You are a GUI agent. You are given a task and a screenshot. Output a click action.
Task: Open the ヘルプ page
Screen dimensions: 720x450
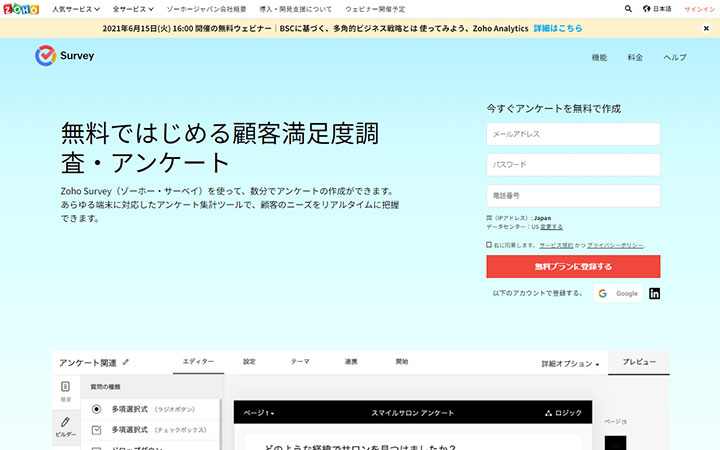coord(675,57)
